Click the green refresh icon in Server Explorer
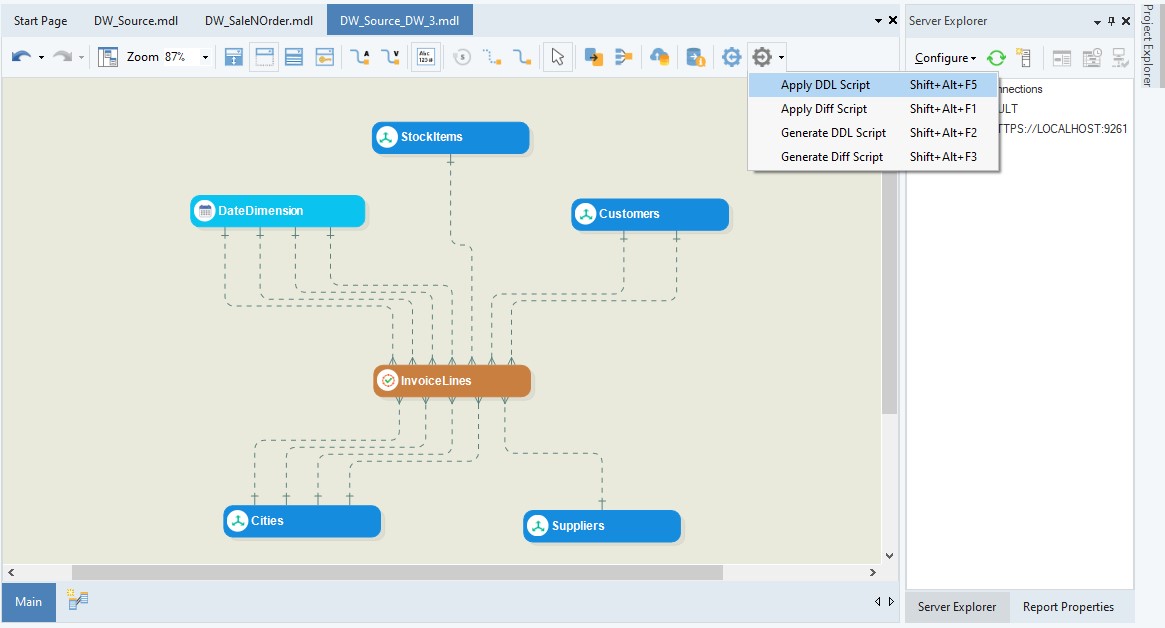Viewport: 1165px width, 628px height. coord(996,58)
